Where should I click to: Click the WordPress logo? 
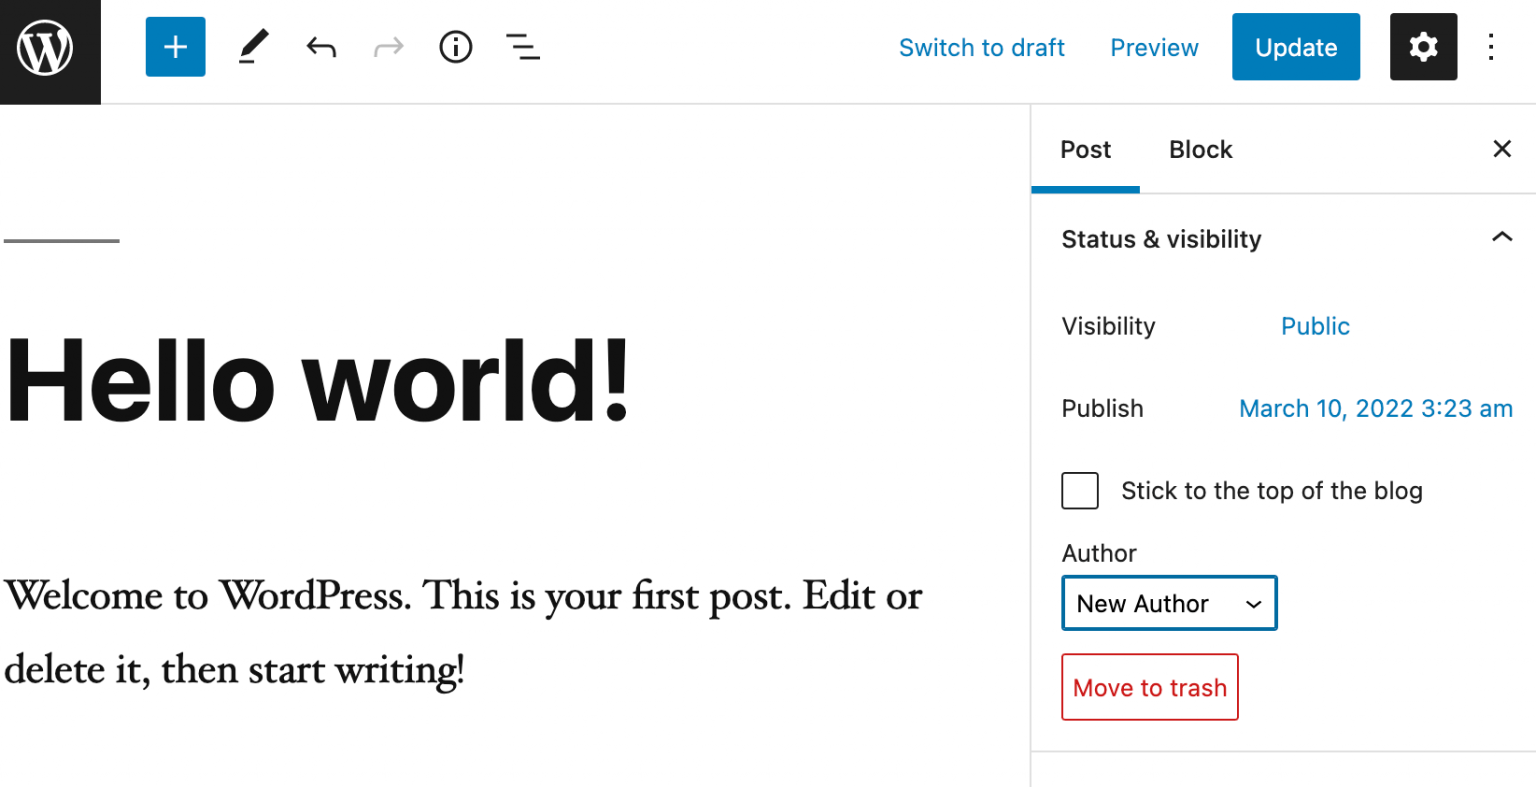tap(49, 46)
